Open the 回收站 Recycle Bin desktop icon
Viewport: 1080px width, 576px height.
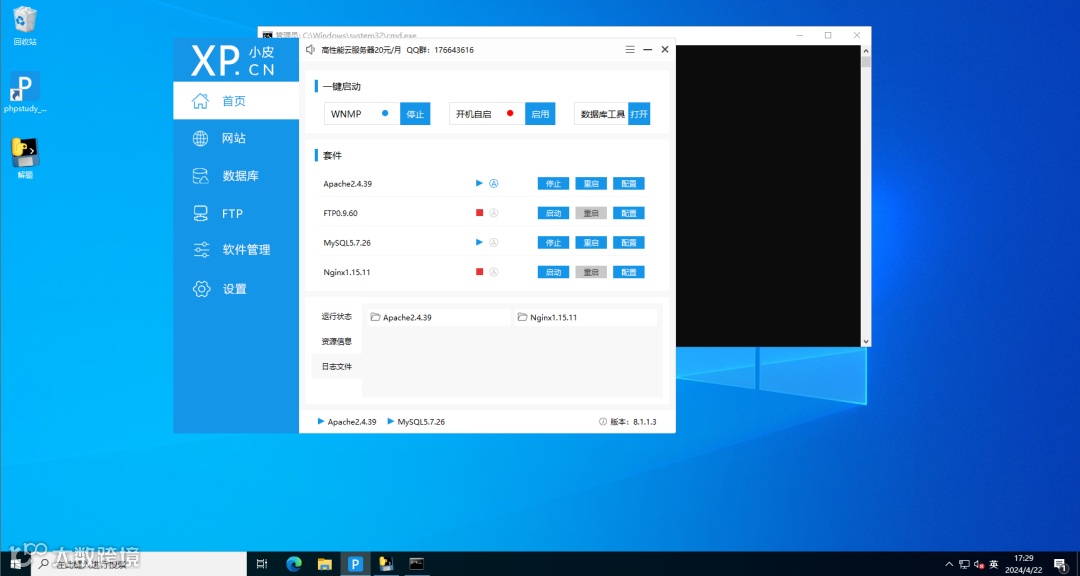25,26
